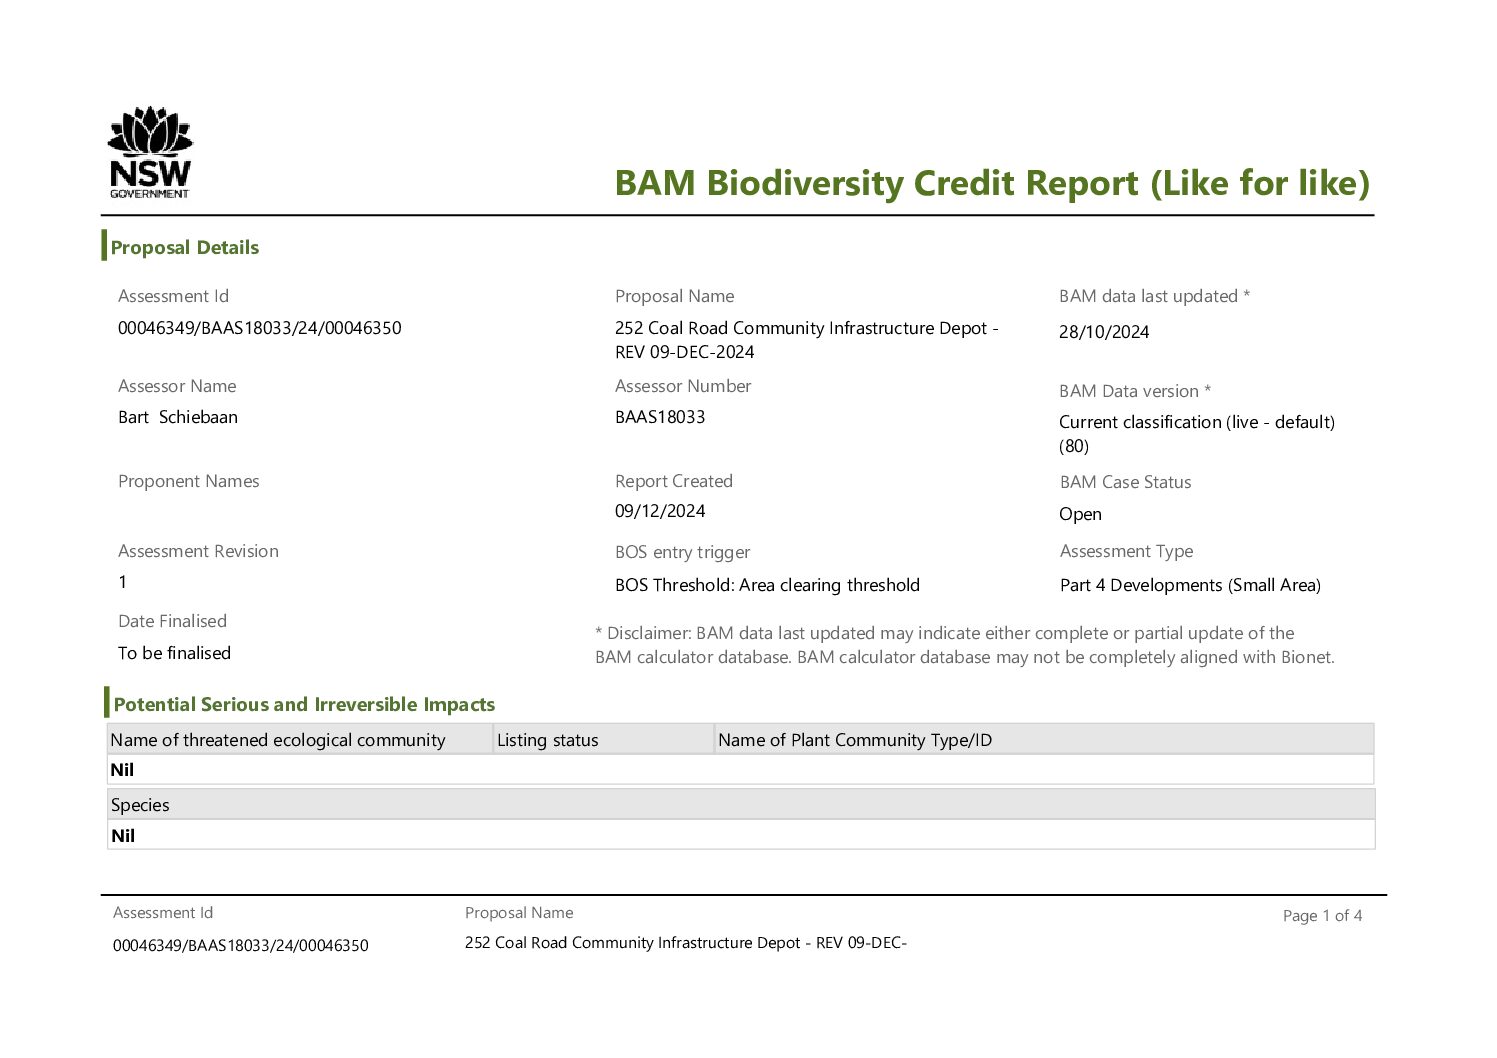Select BOS Threshold: Area clearing threshold text
Viewport: 1497px width, 1058px height.
767,585
